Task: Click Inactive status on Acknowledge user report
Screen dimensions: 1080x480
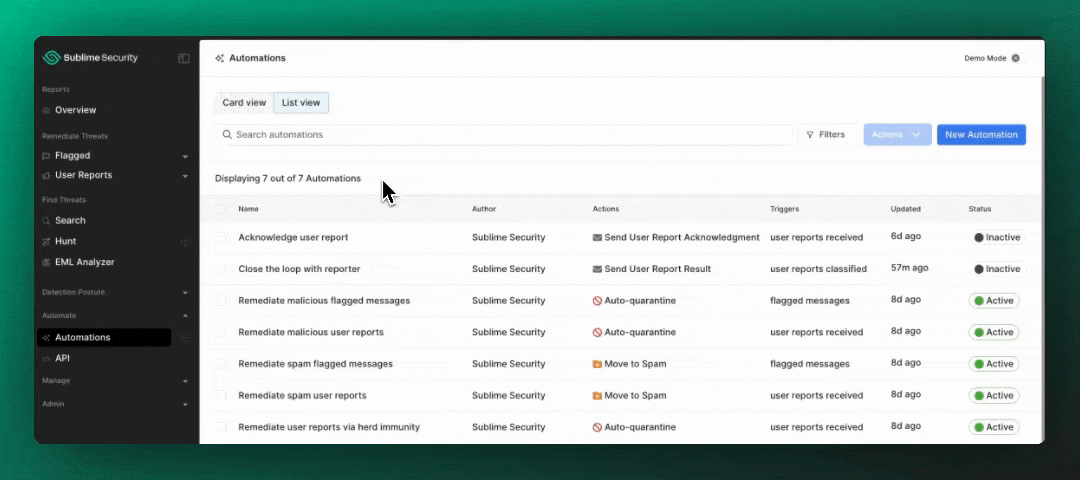Action: click(997, 238)
